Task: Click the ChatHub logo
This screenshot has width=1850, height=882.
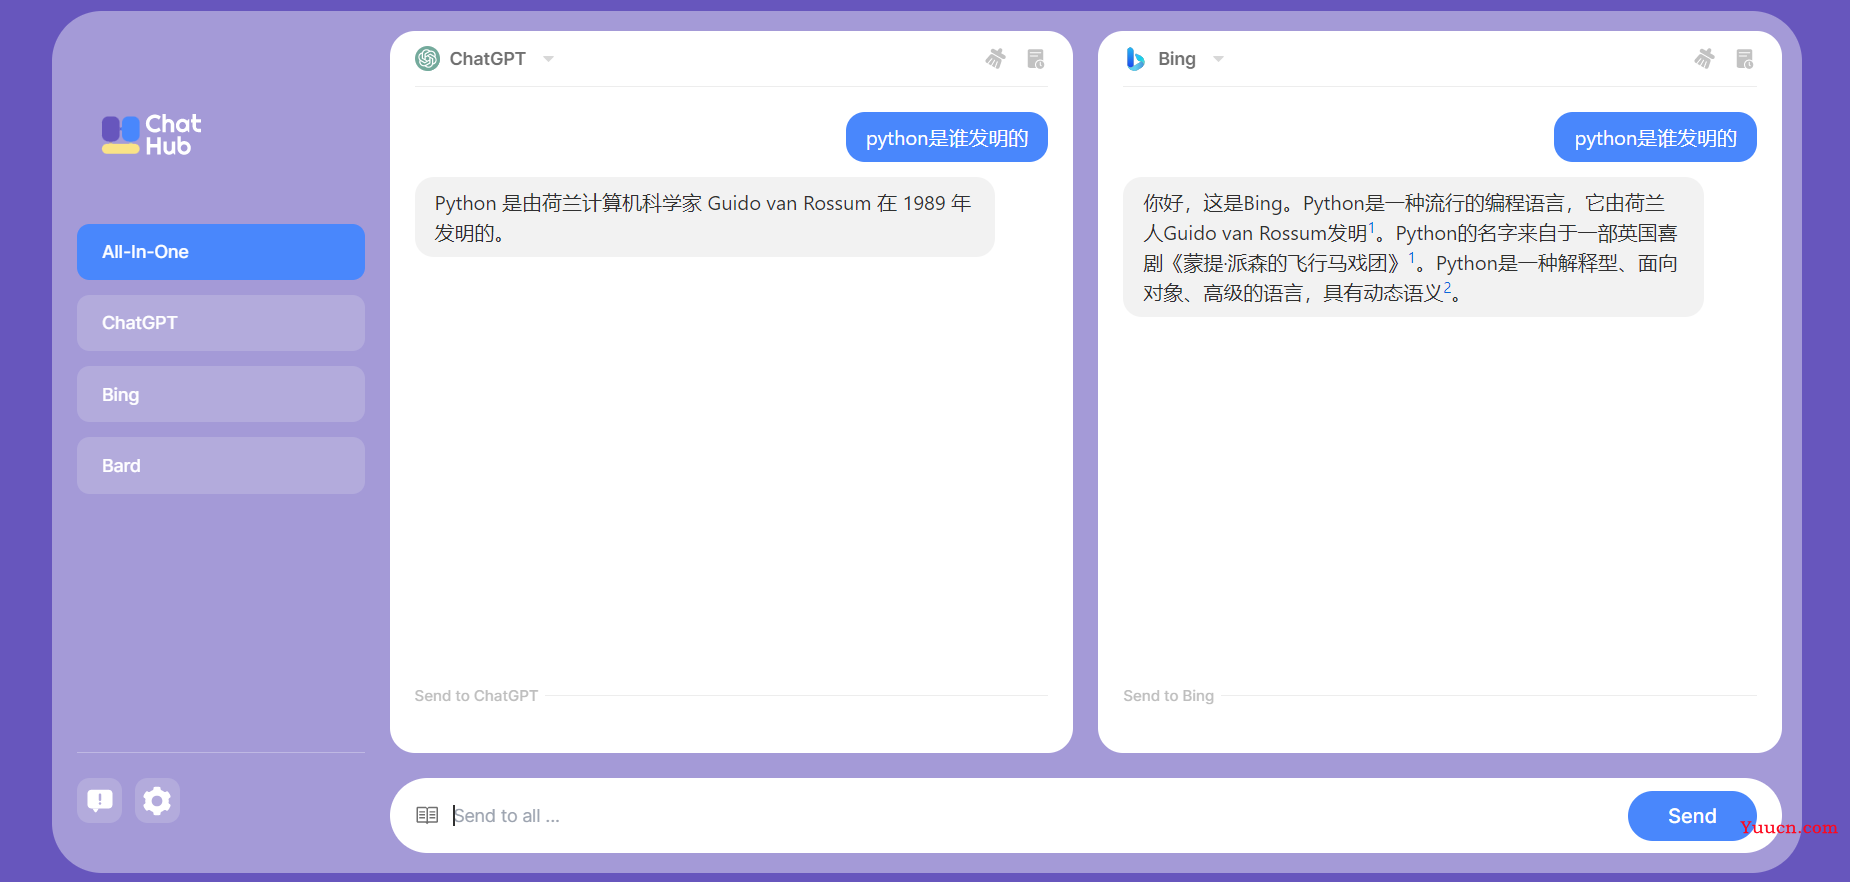Action: [151, 135]
